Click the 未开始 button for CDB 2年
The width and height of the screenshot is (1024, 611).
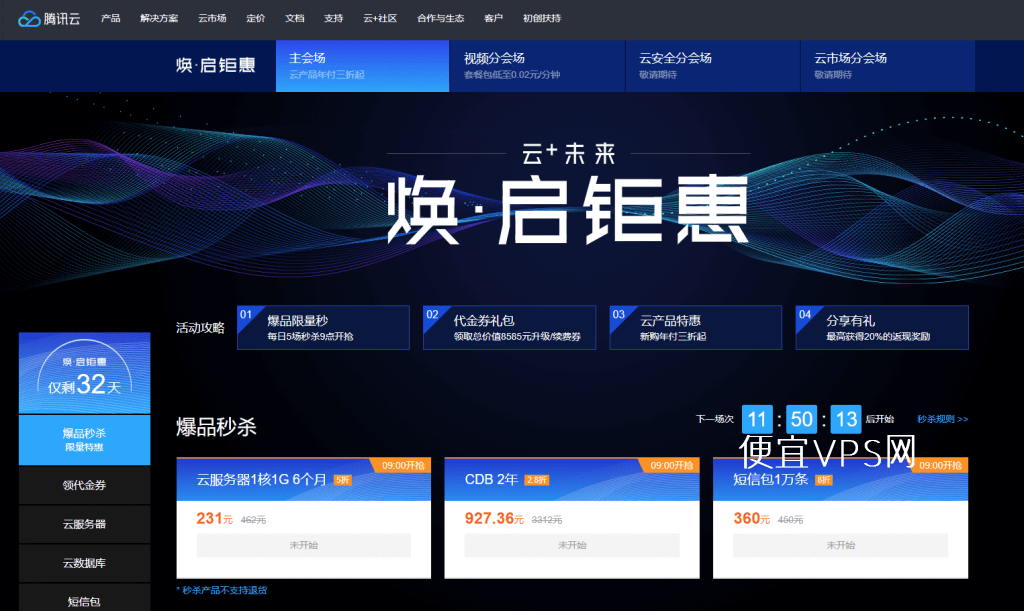[572, 545]
